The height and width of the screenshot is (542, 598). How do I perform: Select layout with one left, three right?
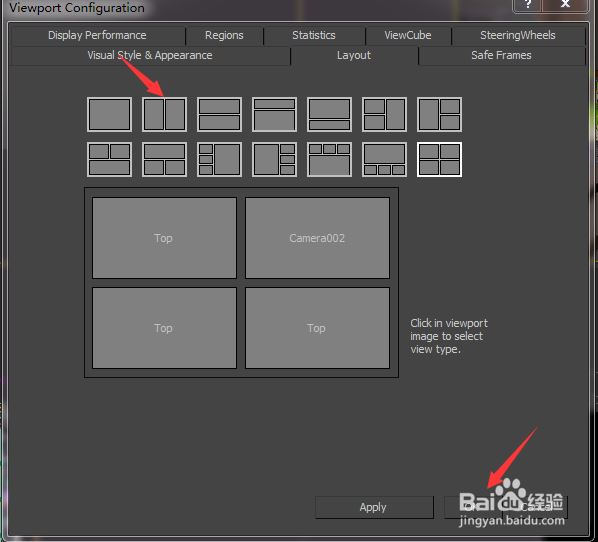coord(274,159)
